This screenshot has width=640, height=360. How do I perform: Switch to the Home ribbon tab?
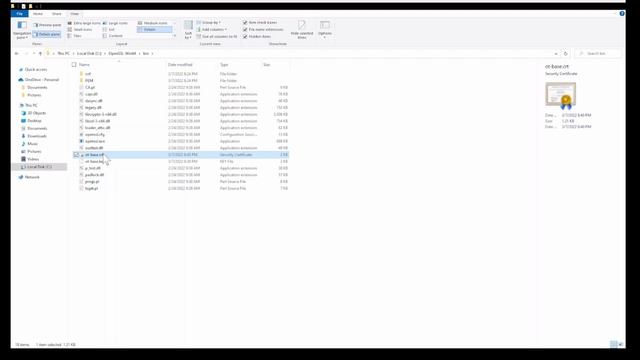click(x=38, y=14)
